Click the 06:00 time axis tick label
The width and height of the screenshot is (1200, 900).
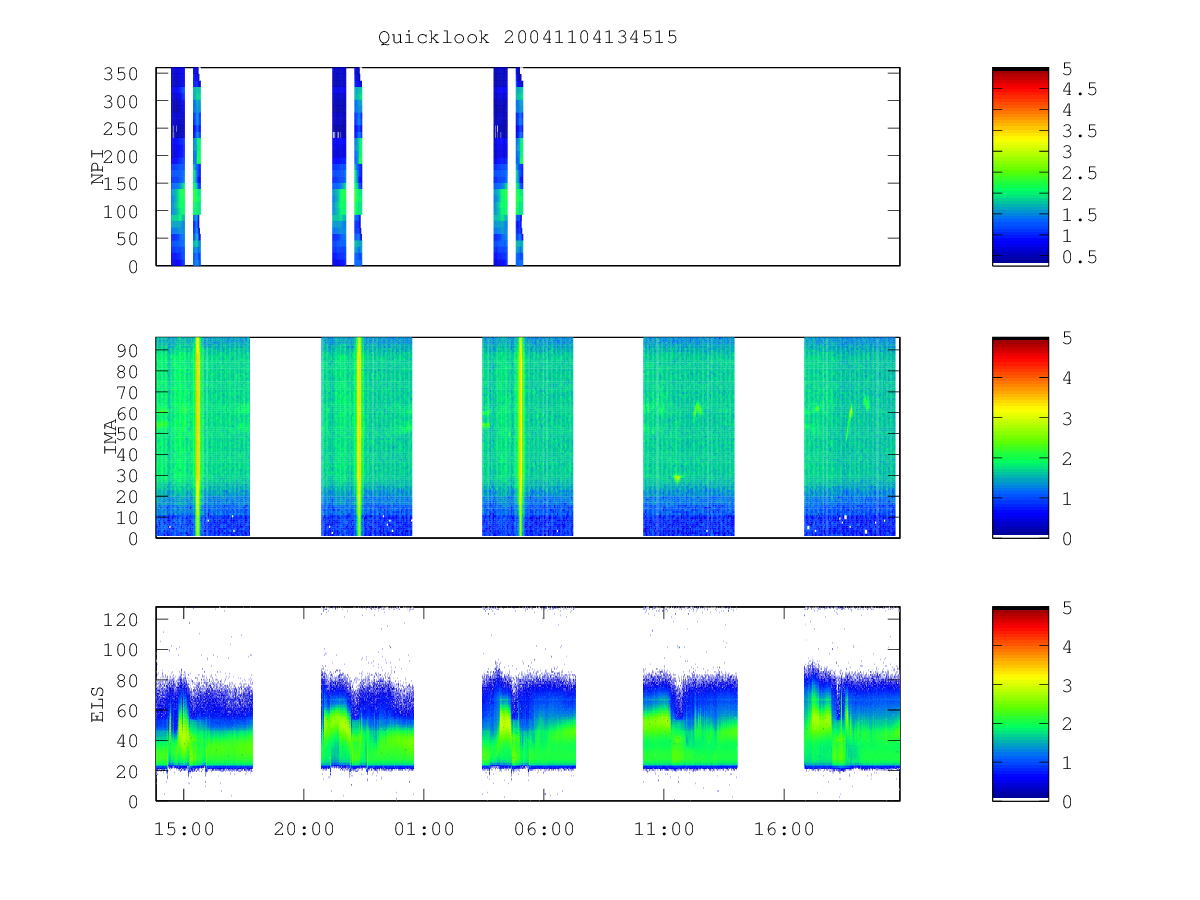[544, 829]
